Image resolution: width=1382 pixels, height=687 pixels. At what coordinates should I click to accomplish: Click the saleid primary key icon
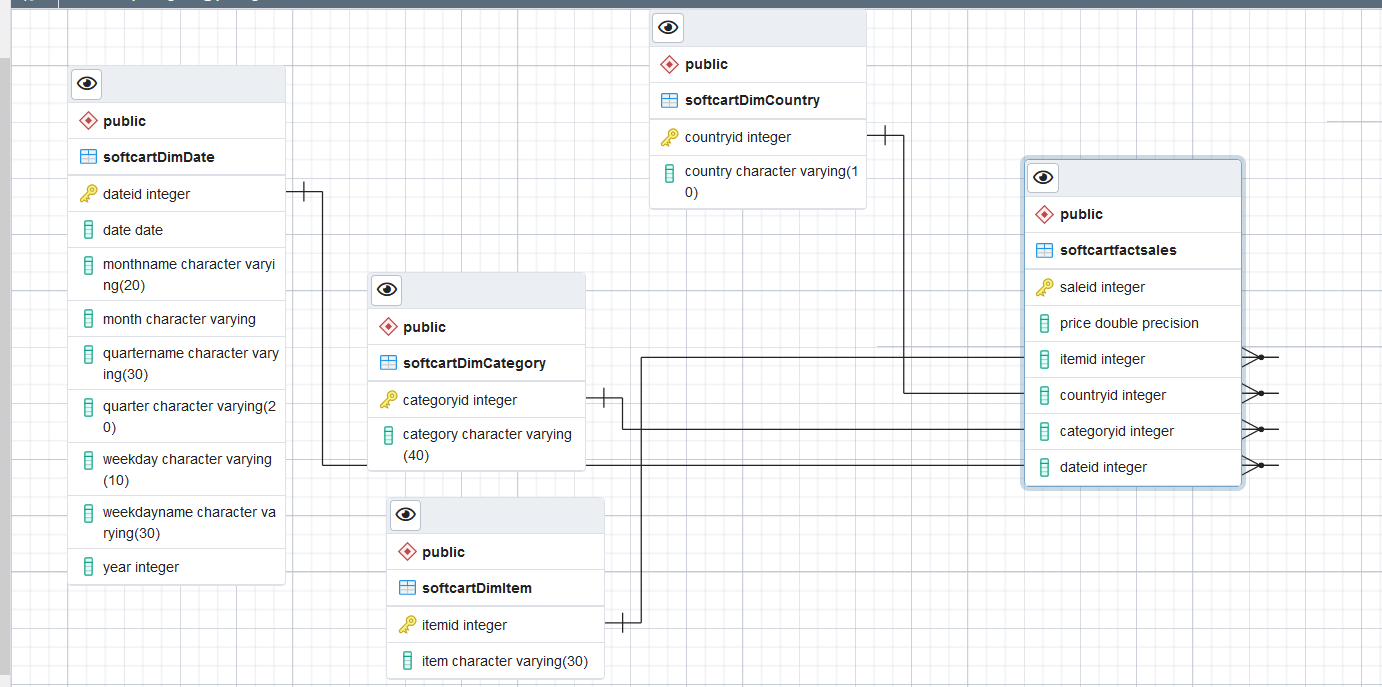1045,287
